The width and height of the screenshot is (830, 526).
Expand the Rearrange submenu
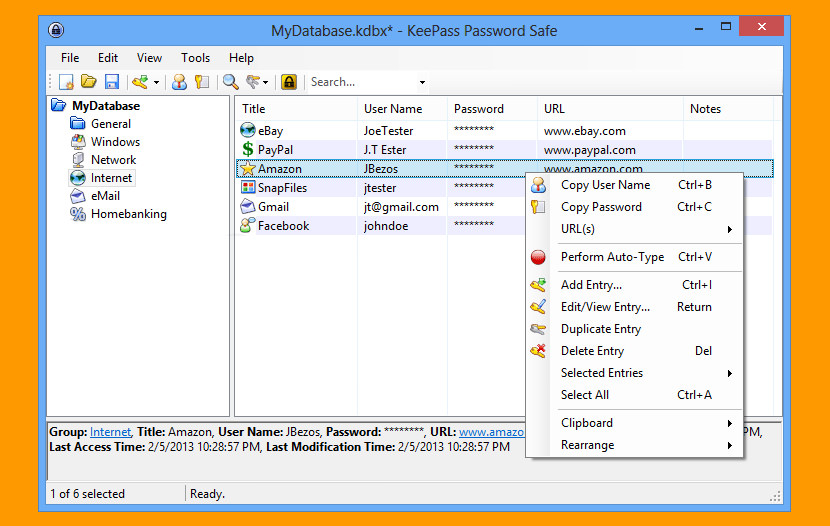[635, 445]
